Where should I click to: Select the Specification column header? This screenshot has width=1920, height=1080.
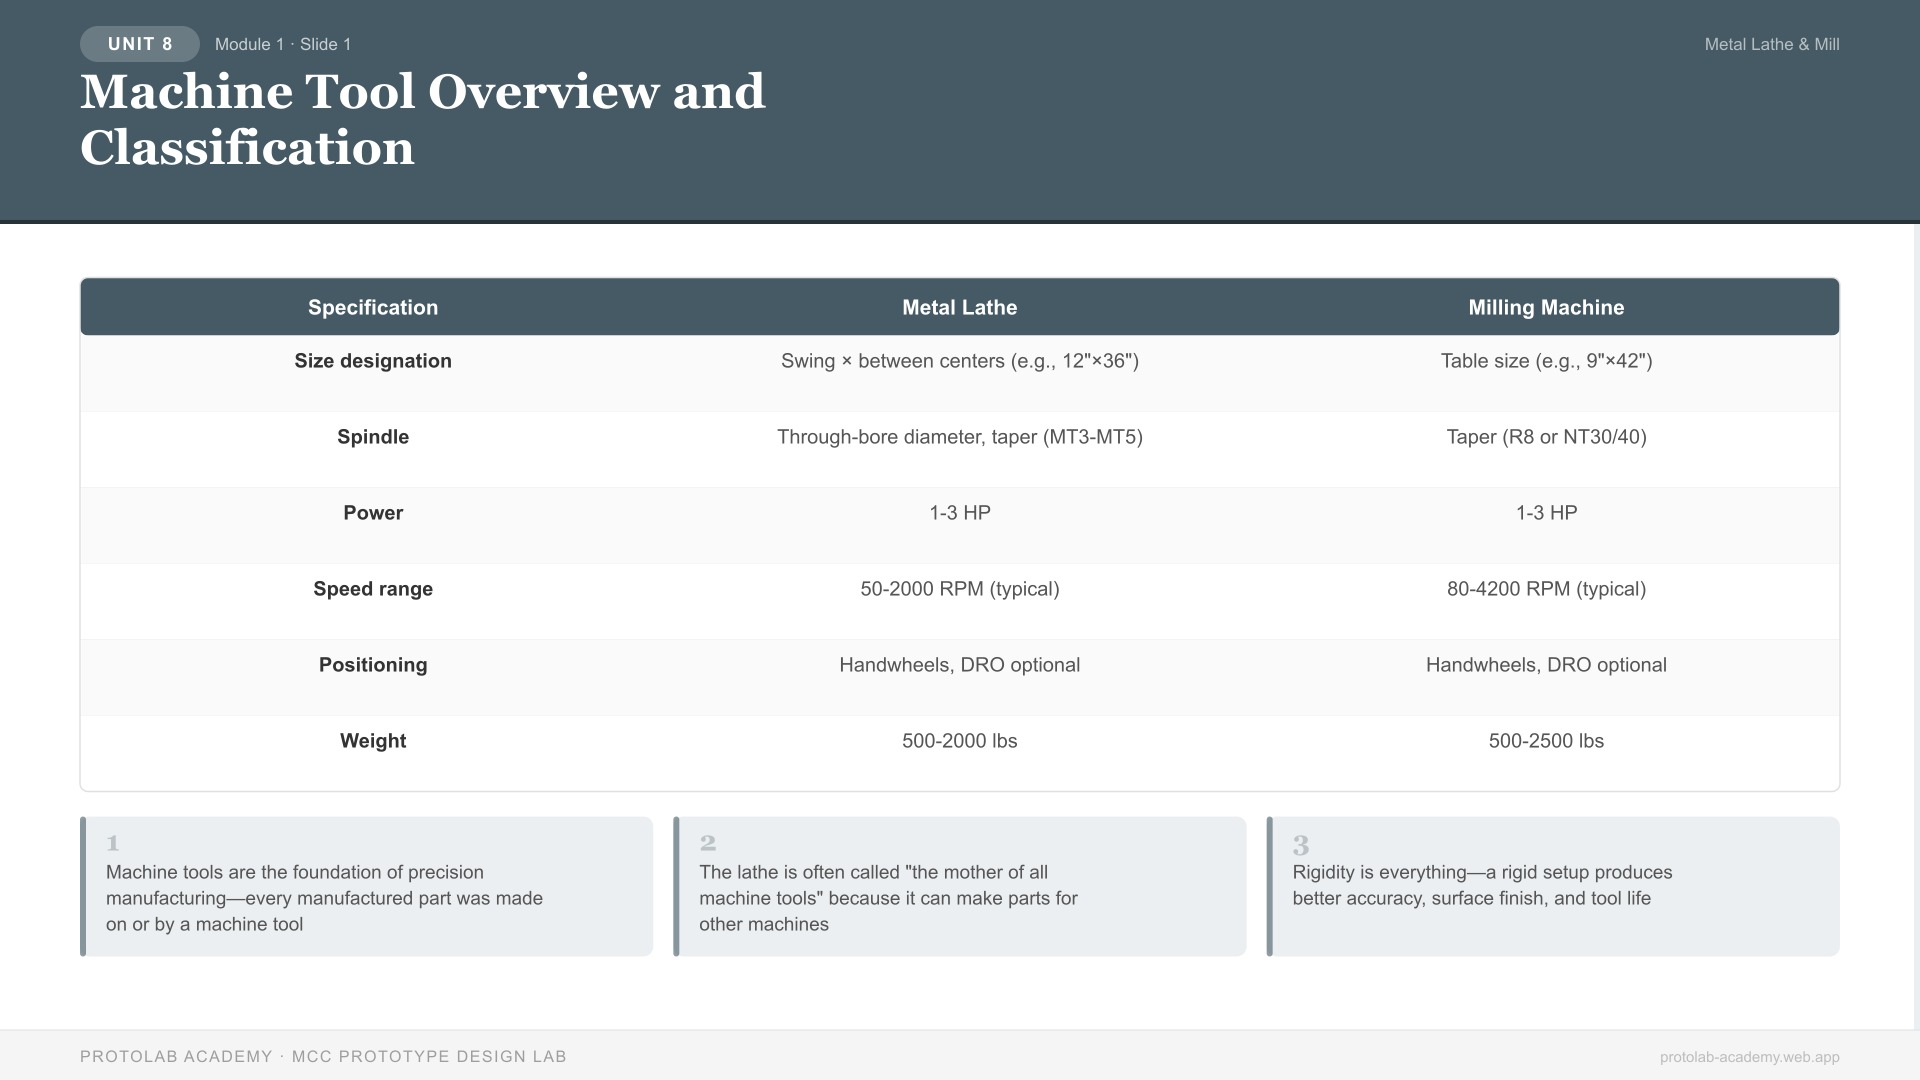tap(373, 307)
